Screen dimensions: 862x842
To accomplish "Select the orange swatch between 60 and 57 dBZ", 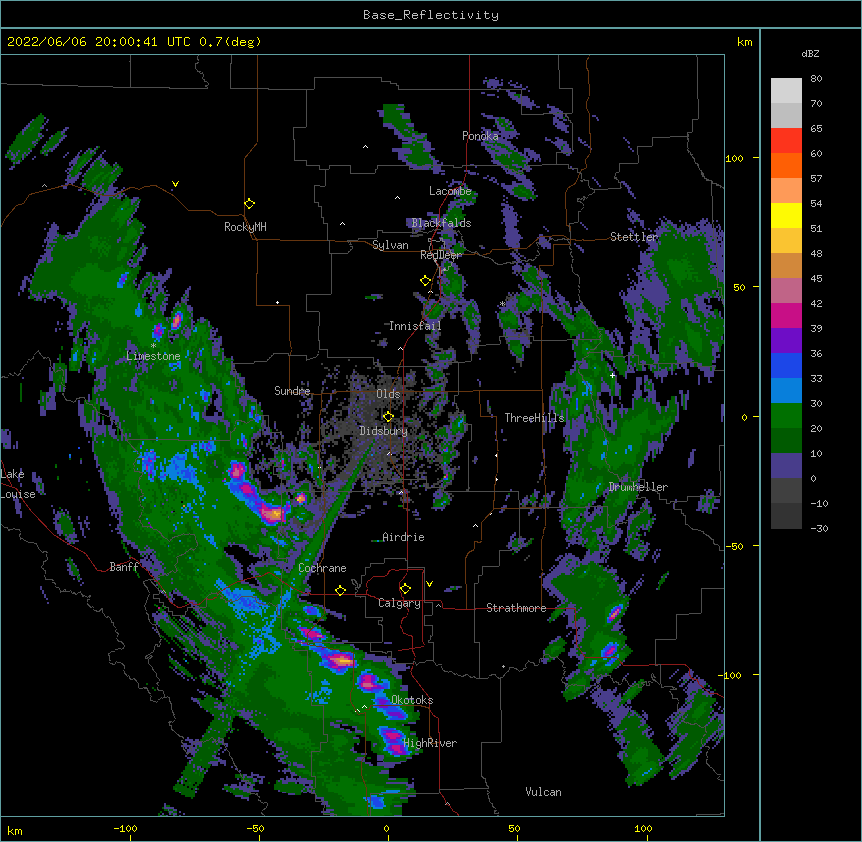I will [786, 165].
